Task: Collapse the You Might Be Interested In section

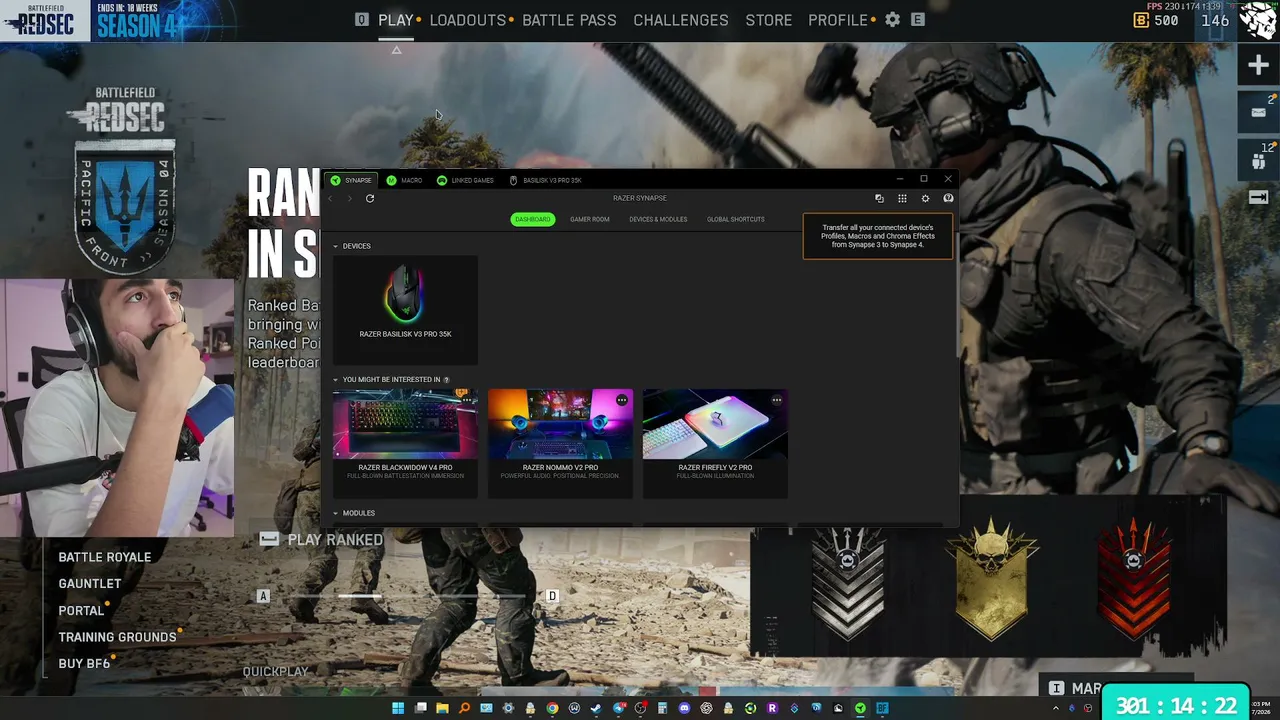Action: 336,380
